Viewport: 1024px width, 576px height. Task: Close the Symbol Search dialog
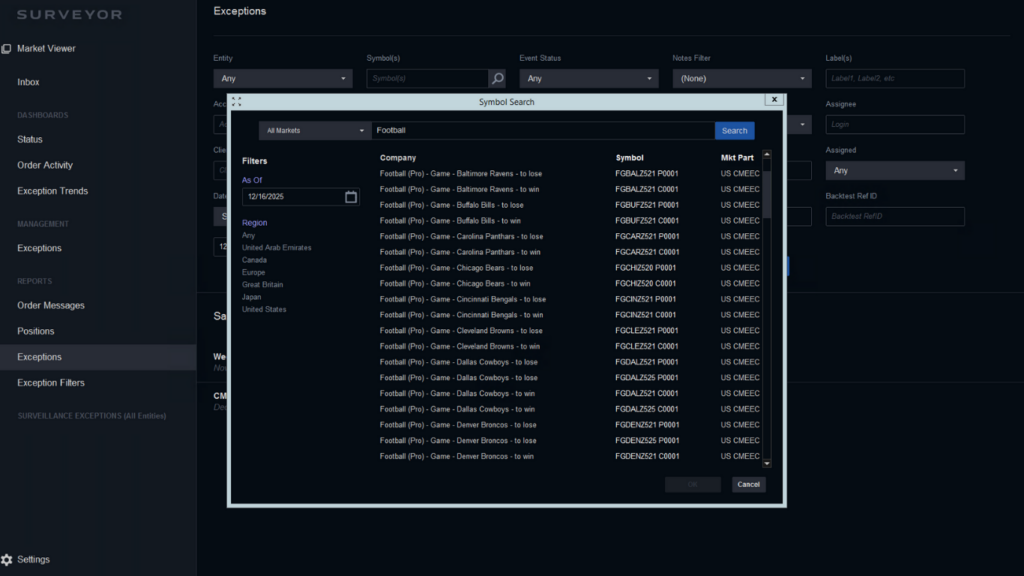(x=773, y=100)
